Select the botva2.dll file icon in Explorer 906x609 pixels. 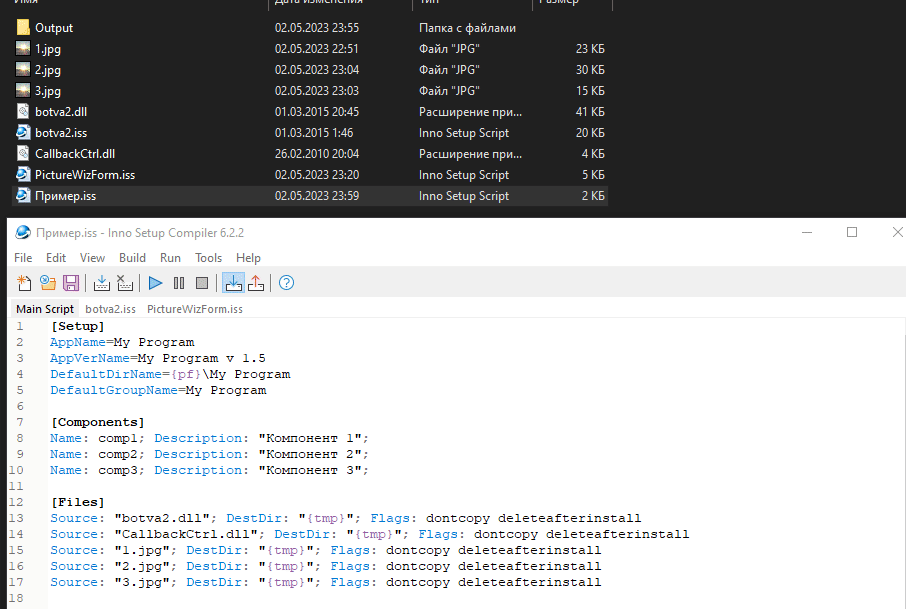(x=23, y=112)
